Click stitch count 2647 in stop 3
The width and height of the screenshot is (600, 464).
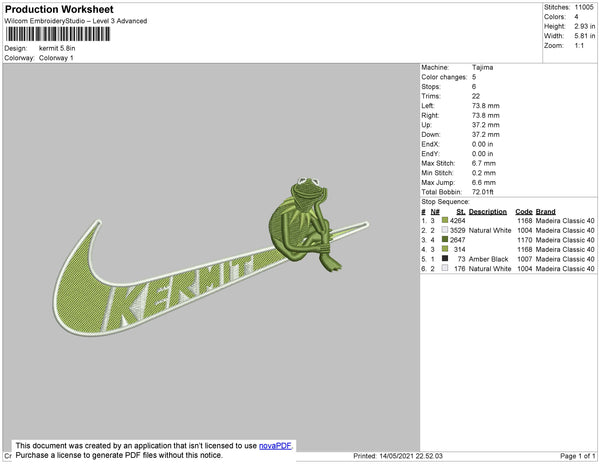click(x=458, y=240)
